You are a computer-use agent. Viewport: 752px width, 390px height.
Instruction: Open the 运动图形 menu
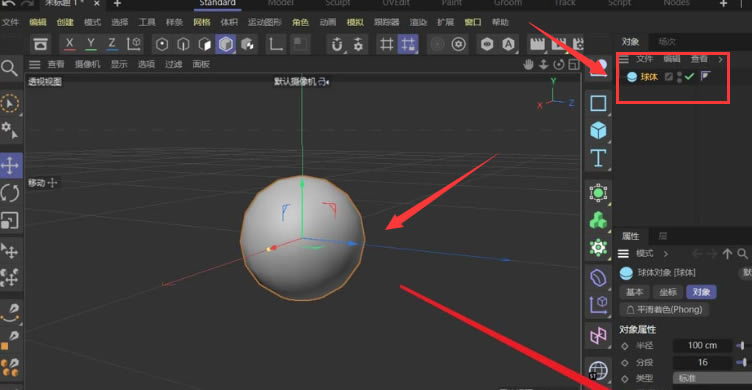click(x=264, y=22)
